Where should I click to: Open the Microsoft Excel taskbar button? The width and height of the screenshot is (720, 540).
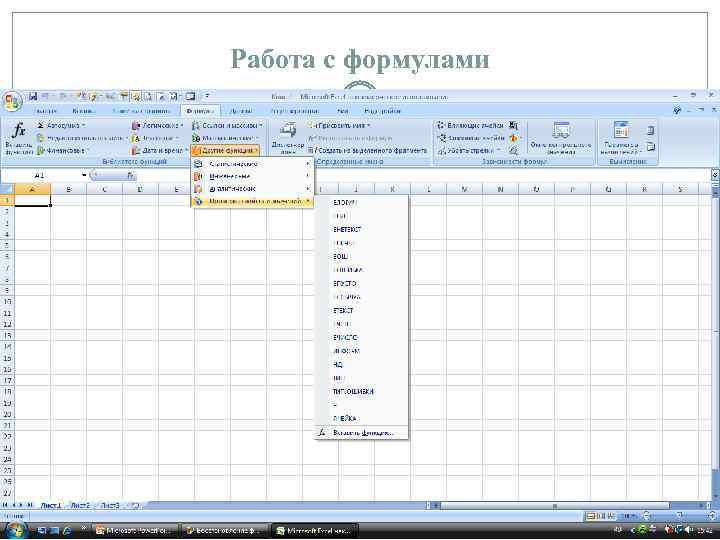[x=315, y=530]
